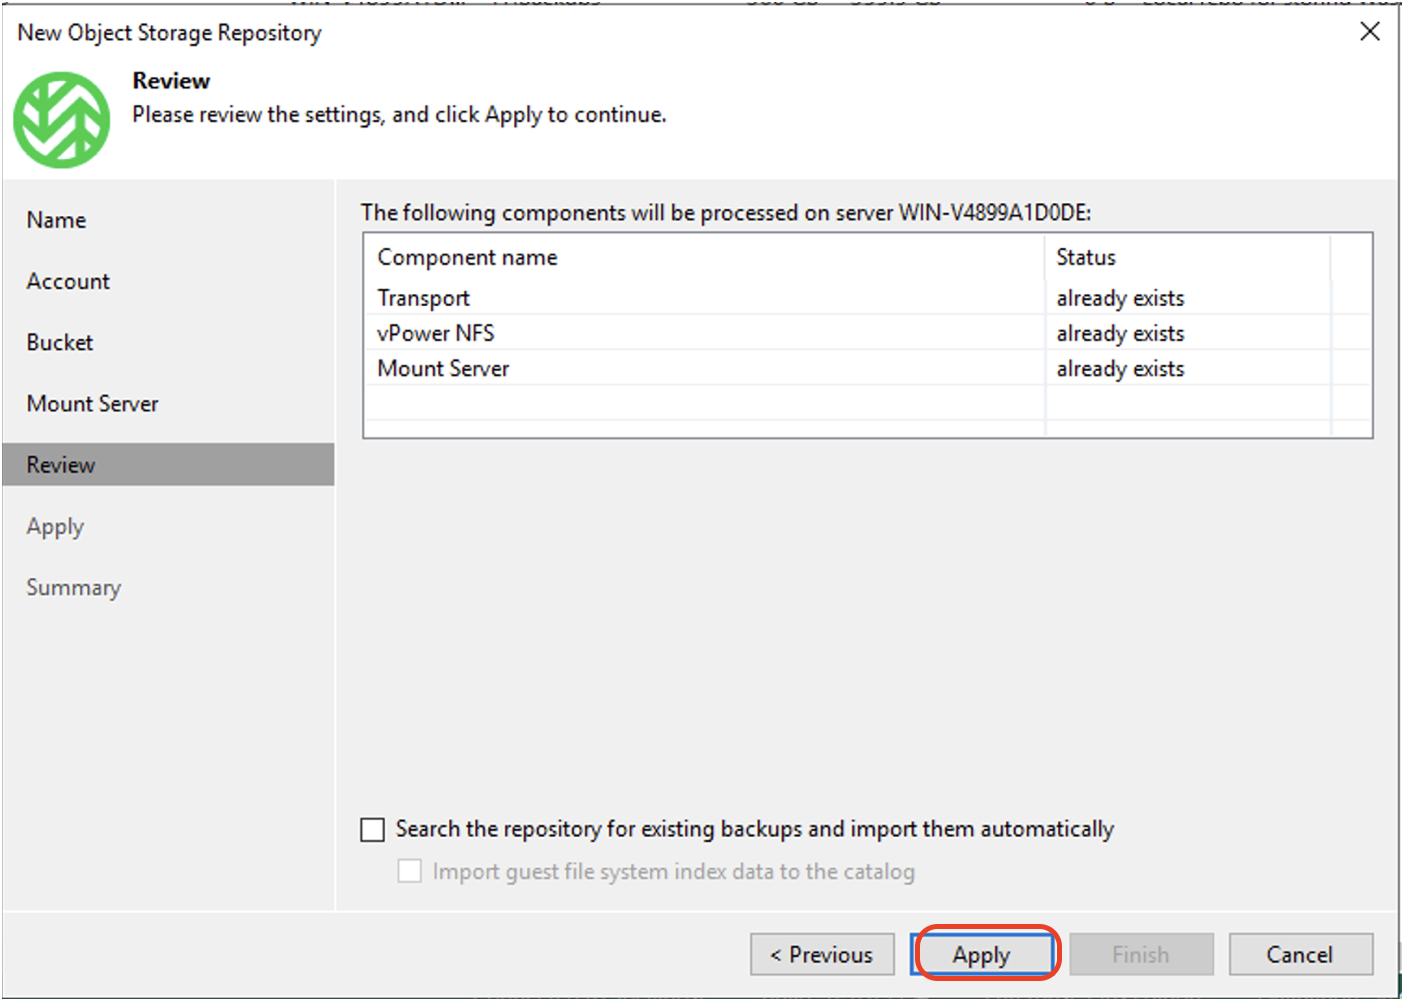Open the Name wizard step

(56, 220)
